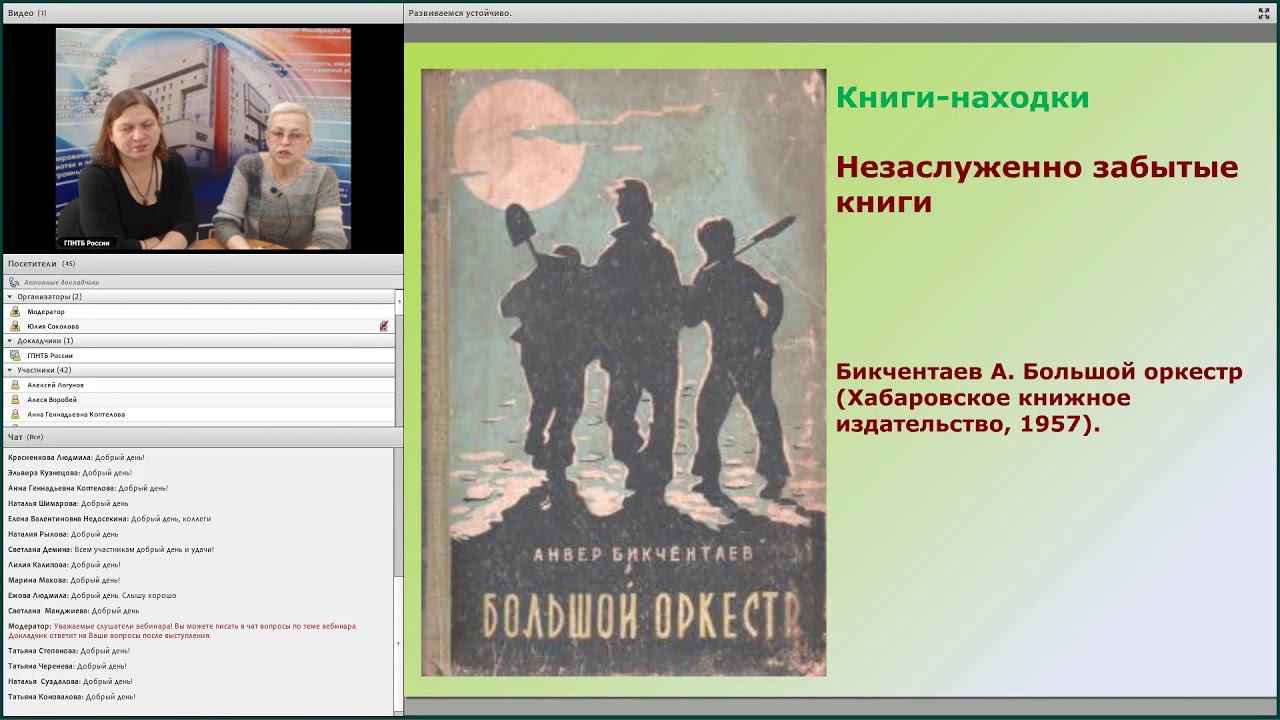Viewport: 1280px width, 720px height.
Task: Click chat message from Наталья Суздалова
Action: [70, 681]
